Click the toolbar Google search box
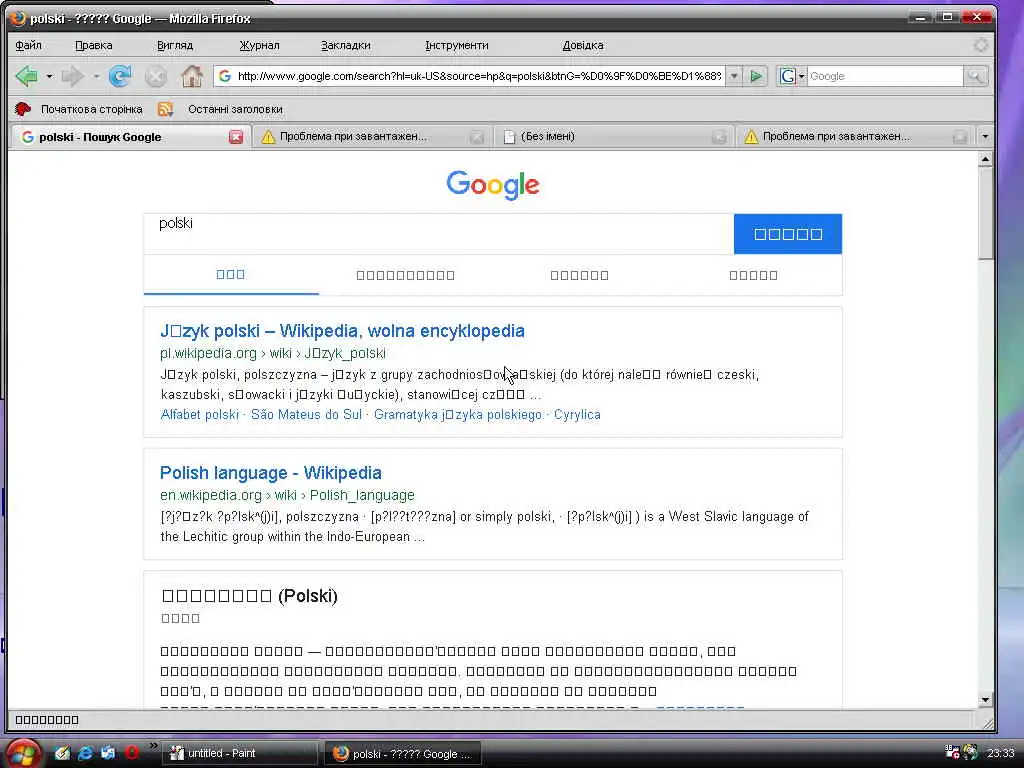 coord(885,76)
